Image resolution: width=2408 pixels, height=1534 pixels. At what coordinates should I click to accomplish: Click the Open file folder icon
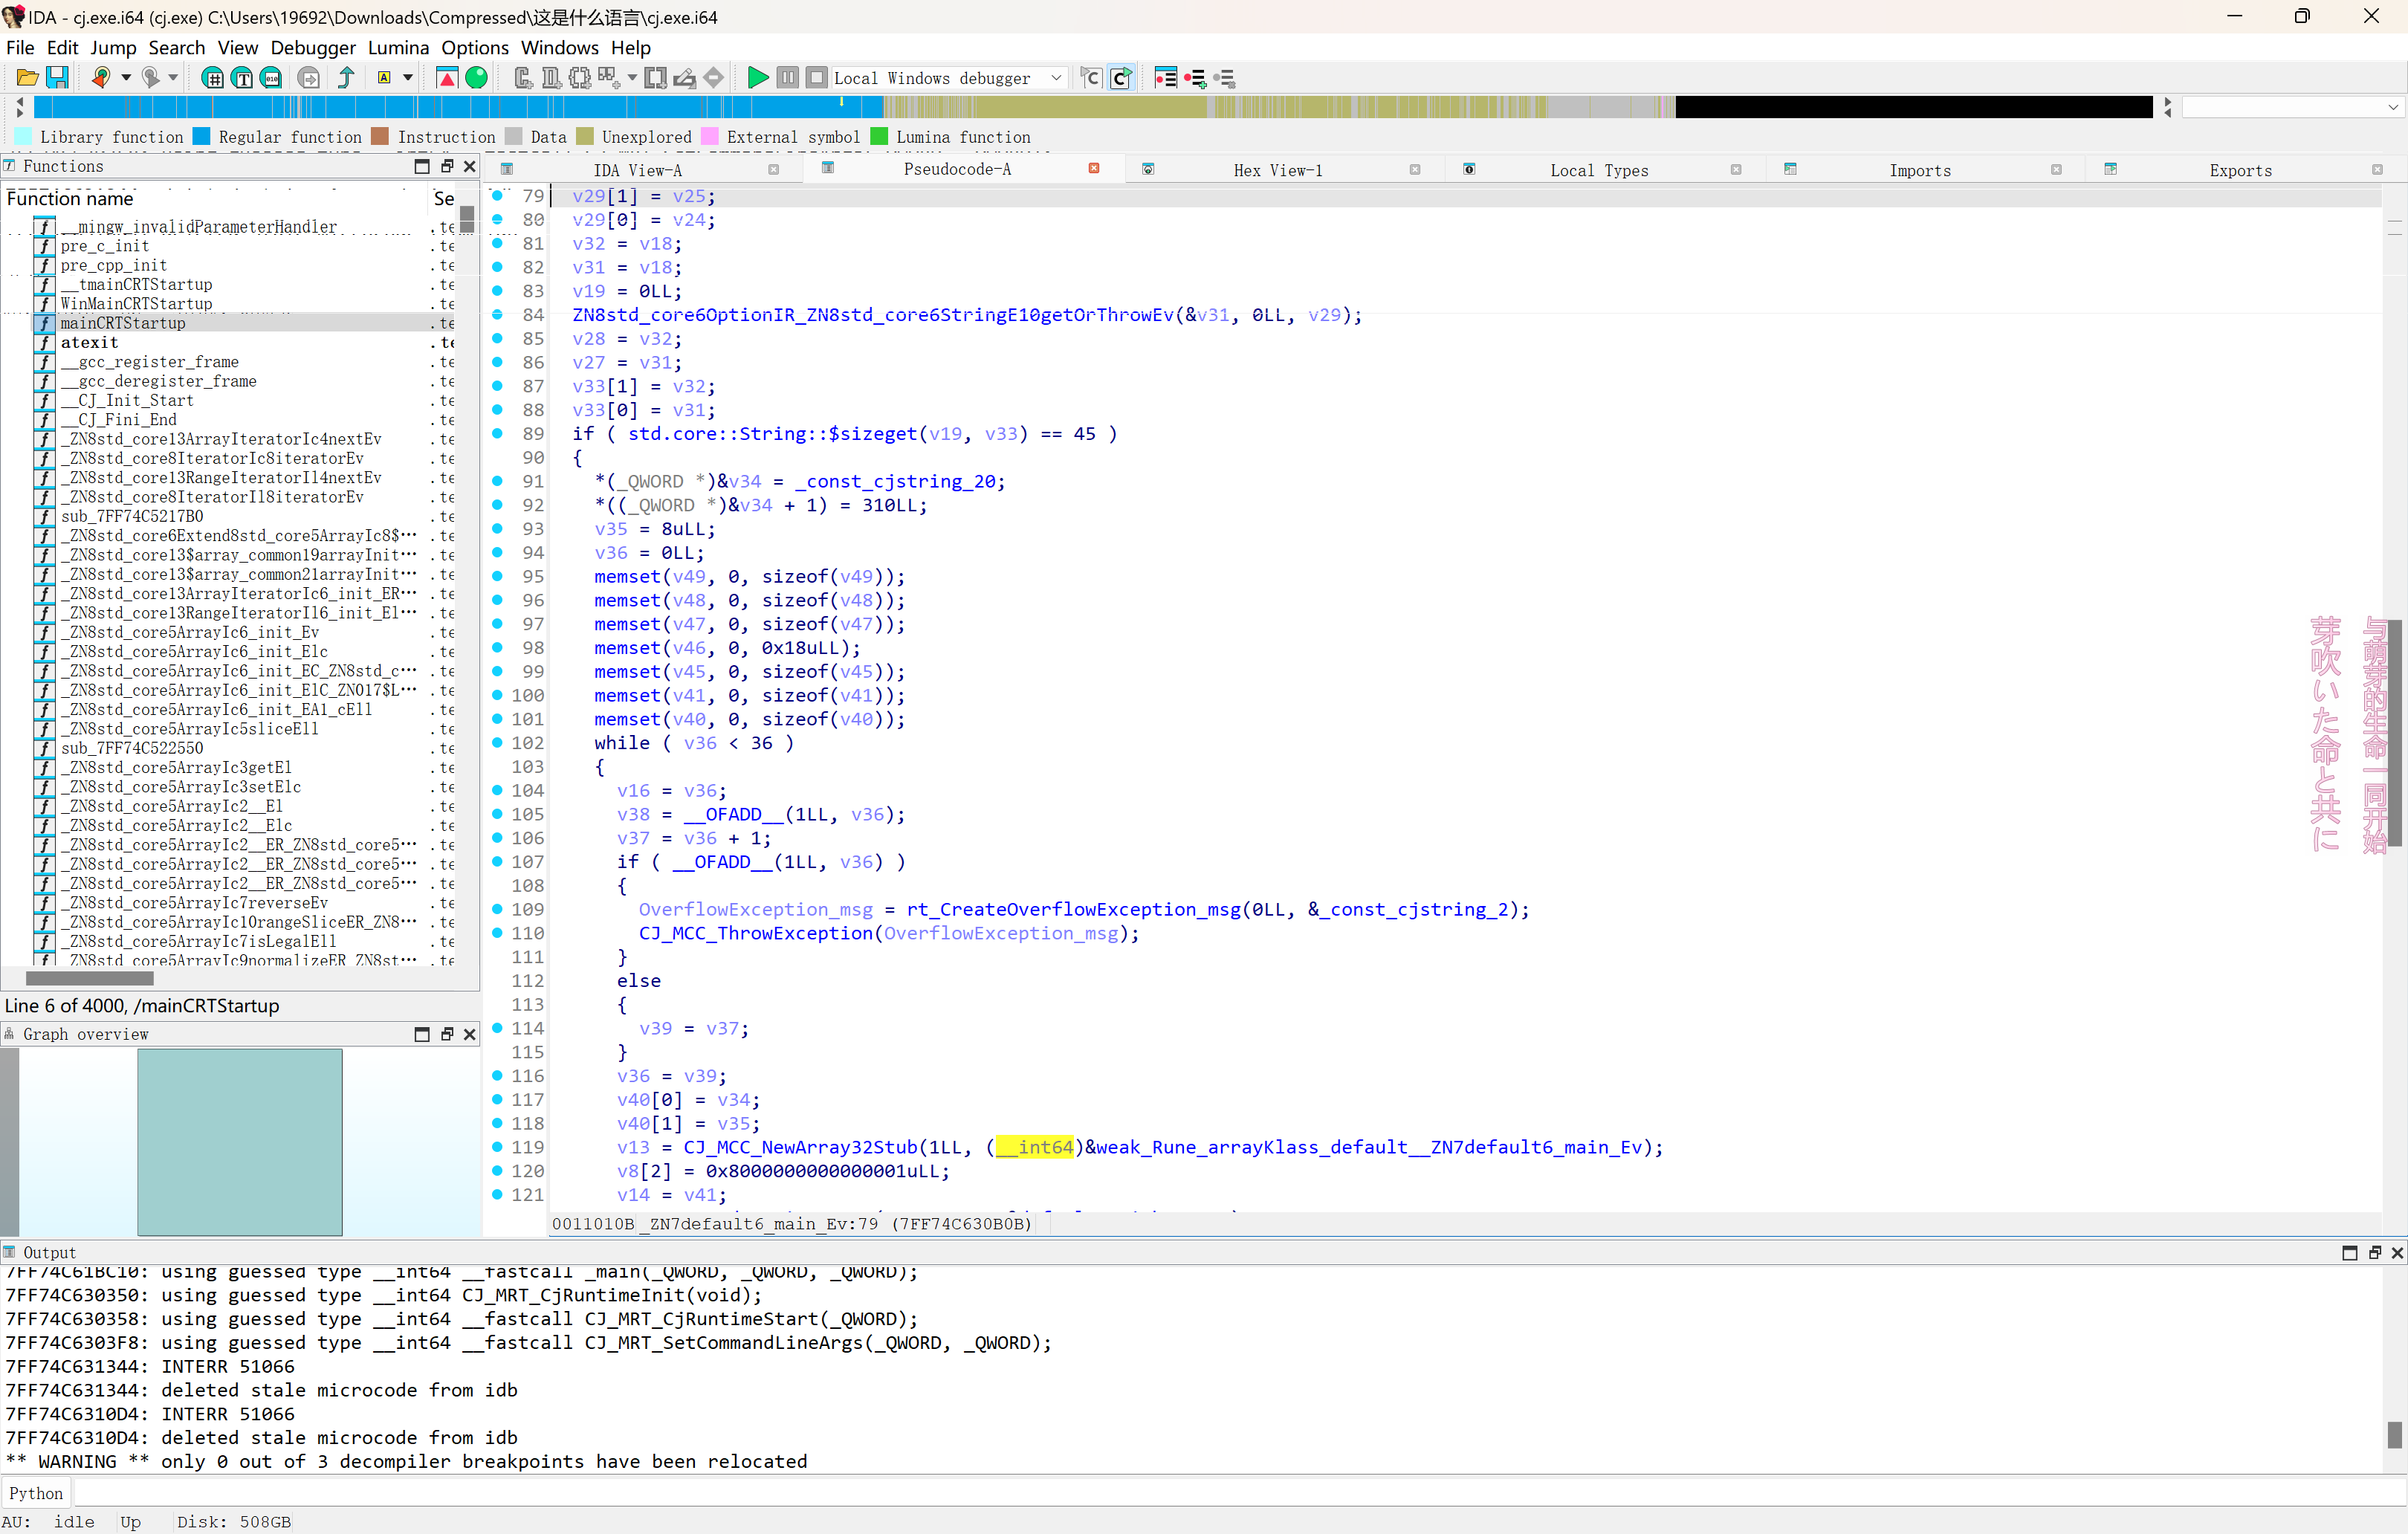(27, 78)
